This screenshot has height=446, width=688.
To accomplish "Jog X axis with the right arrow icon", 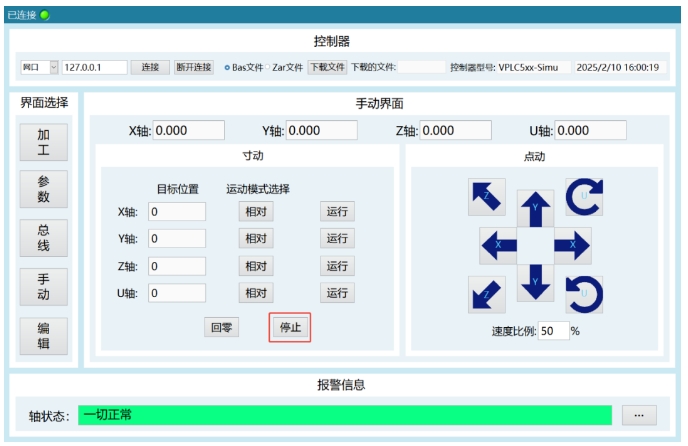I will click(573, 245).
